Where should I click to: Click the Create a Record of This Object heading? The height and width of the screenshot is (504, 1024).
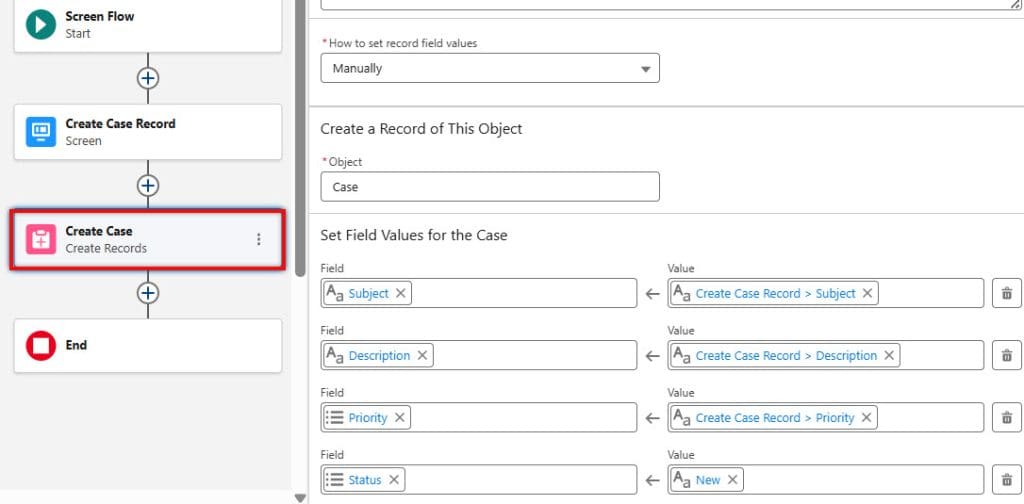coord(421,129)
